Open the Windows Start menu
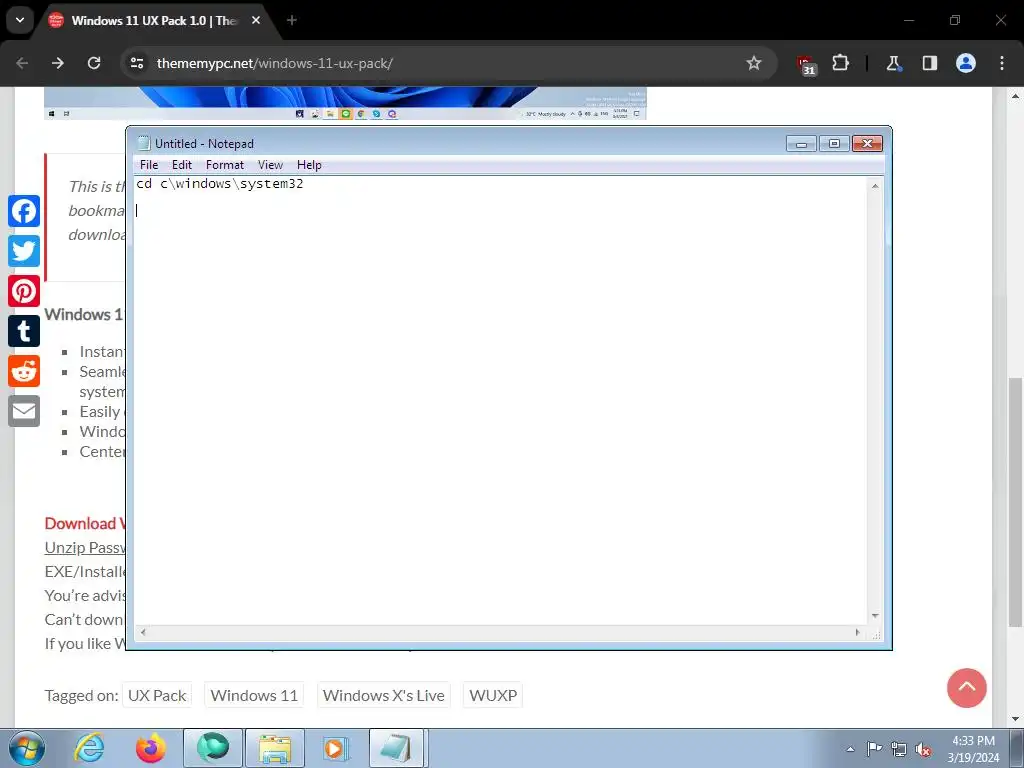The width and height of the screenshot is (1024, 768). 26,748
